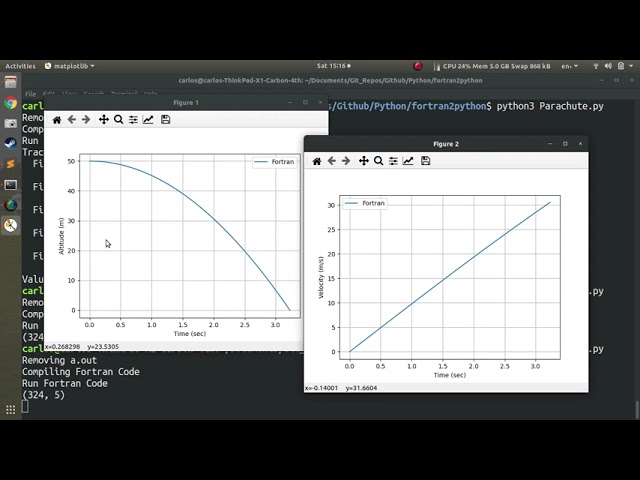Open Edit axis parameters in Figure 2

(x=408, y=161)
